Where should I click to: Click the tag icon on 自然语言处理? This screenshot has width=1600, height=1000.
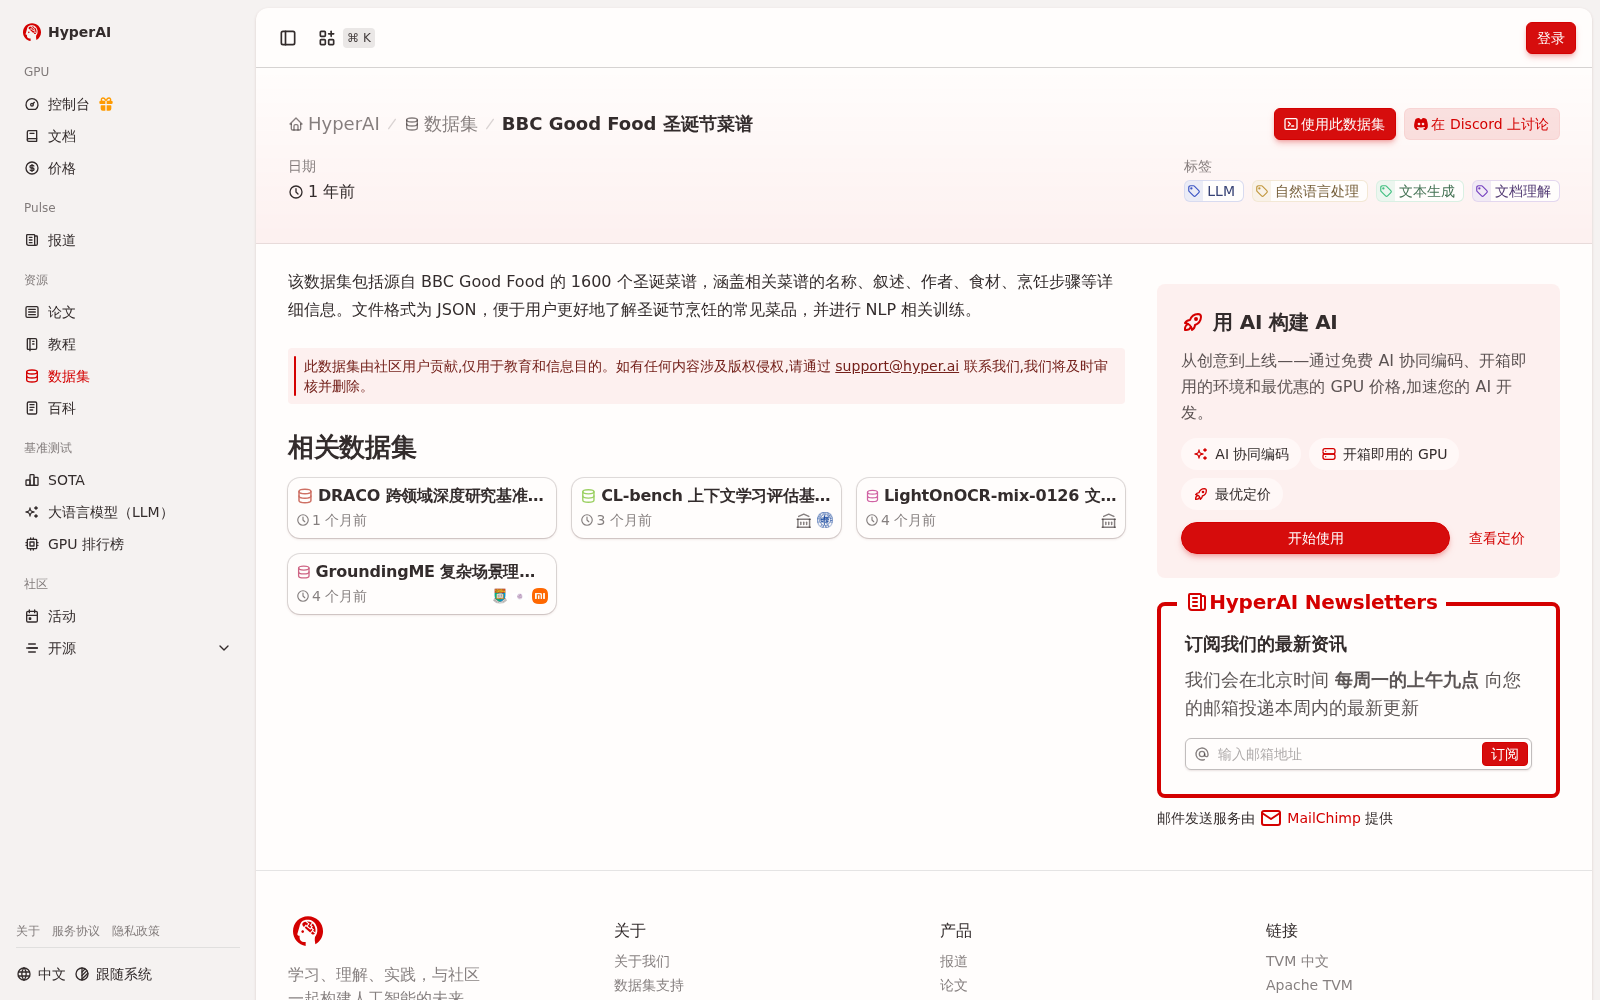(1262, 191)
